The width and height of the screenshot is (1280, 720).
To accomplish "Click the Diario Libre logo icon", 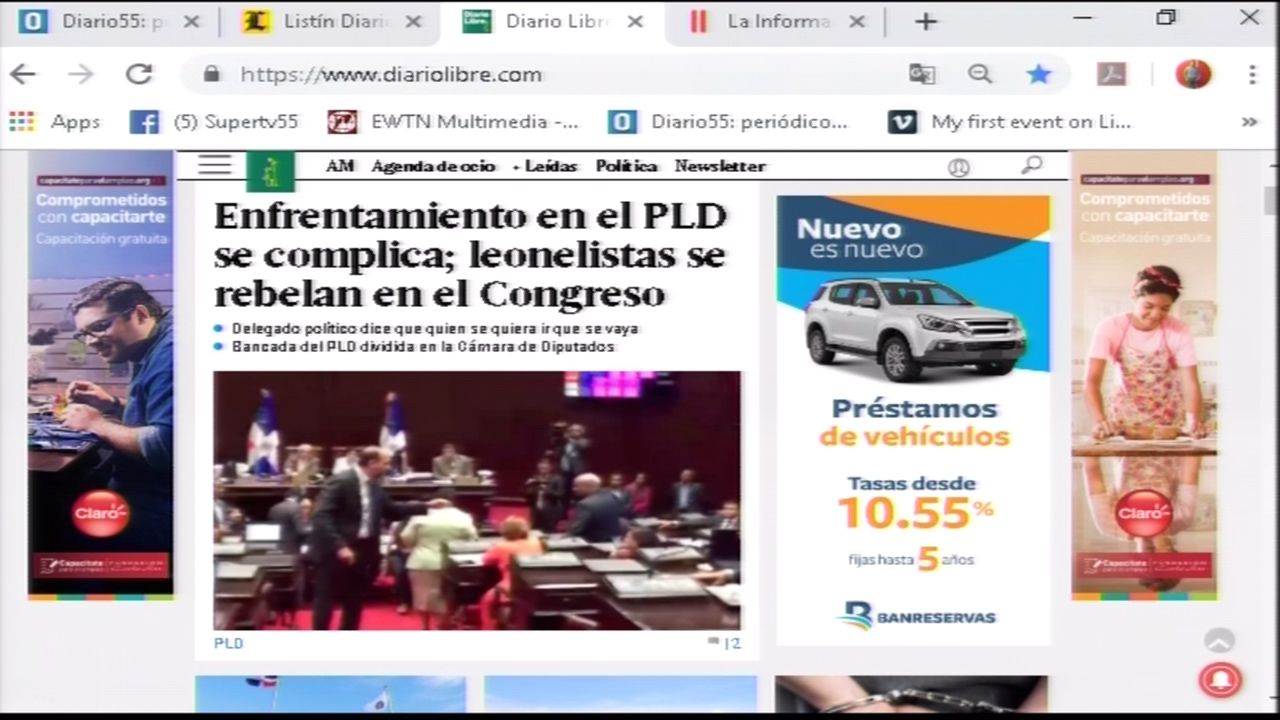I will pos(271,170).
